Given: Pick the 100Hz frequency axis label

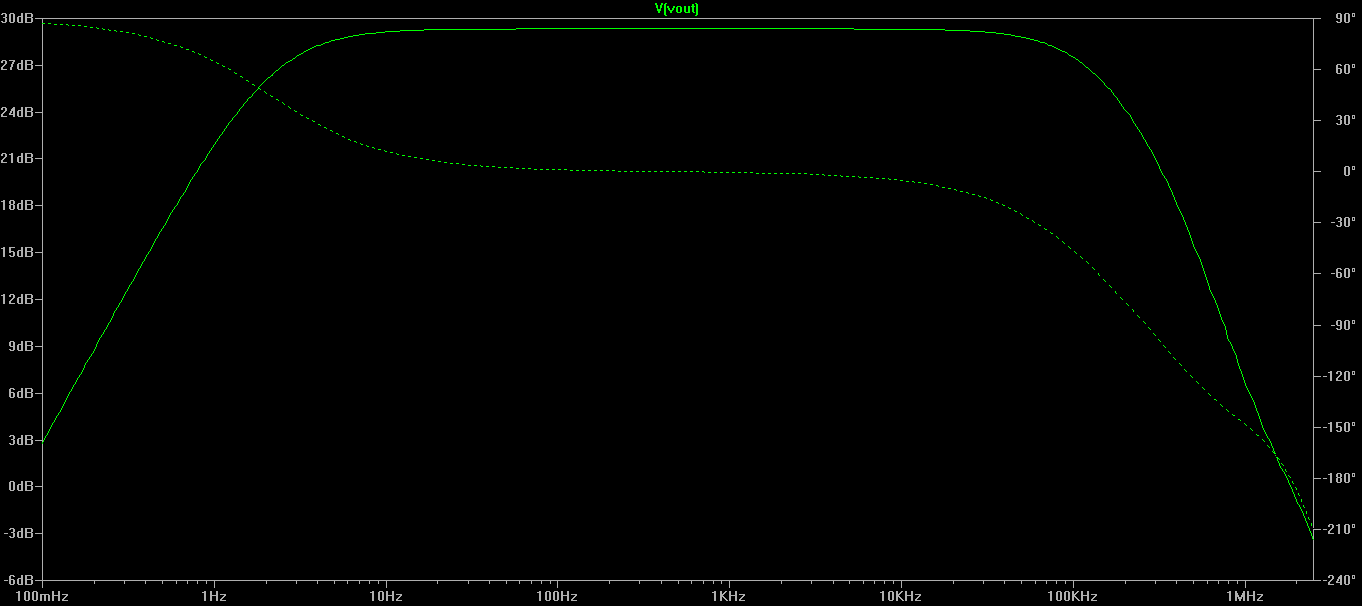Looking at the screenshot, I should pos(557,597).
